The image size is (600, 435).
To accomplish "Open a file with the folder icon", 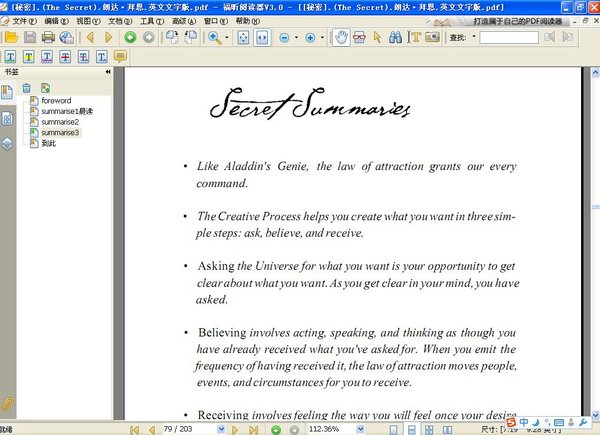I will [x=11, y=37].
